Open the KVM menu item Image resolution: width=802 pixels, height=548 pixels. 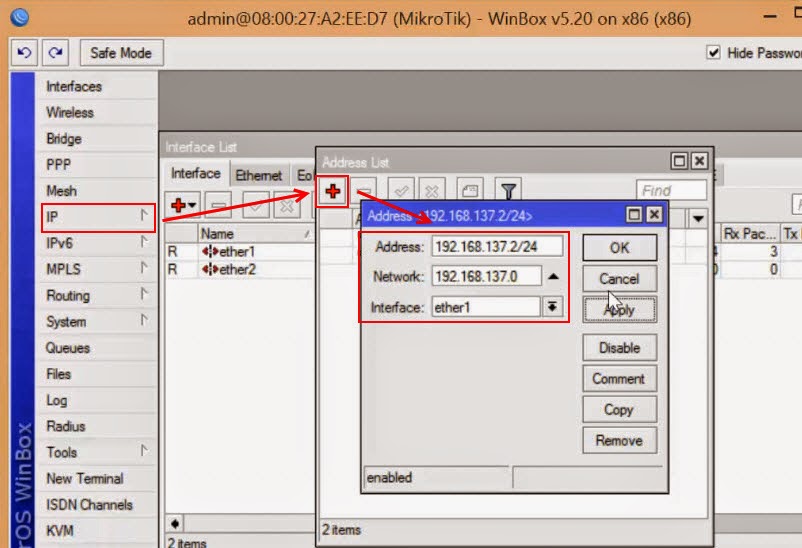tap(97, 531)
